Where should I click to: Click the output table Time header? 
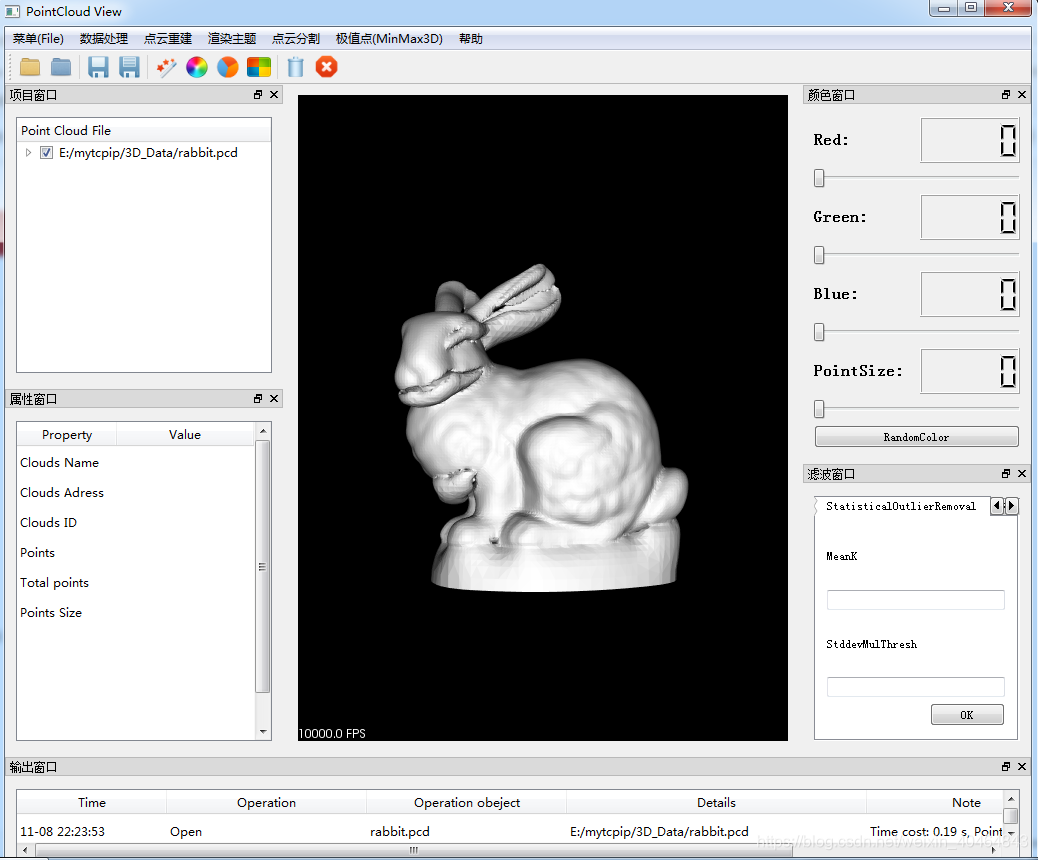pyautogui.click(x=92, y=802)
